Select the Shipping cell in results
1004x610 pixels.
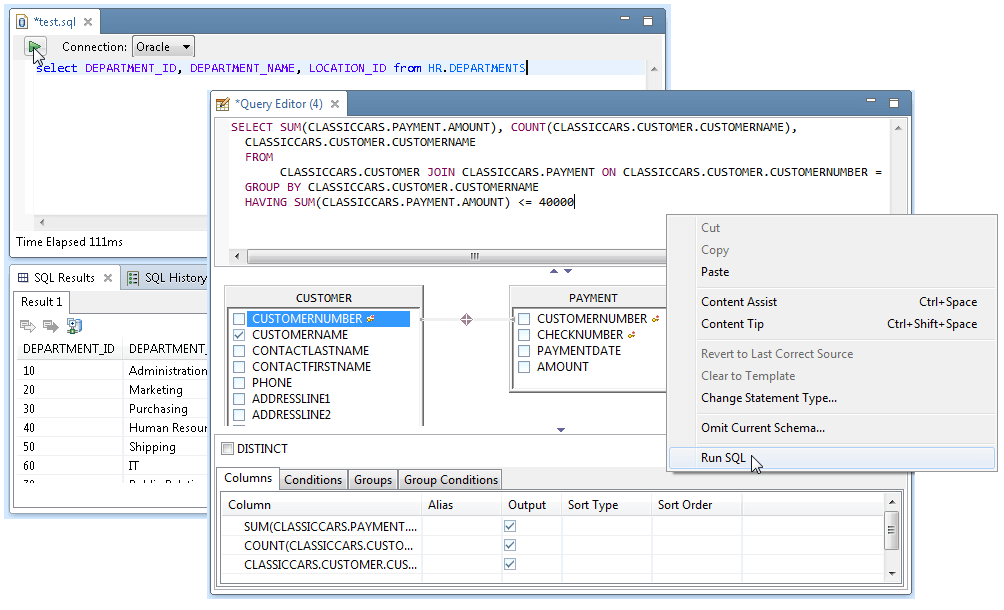pos(152,447)
